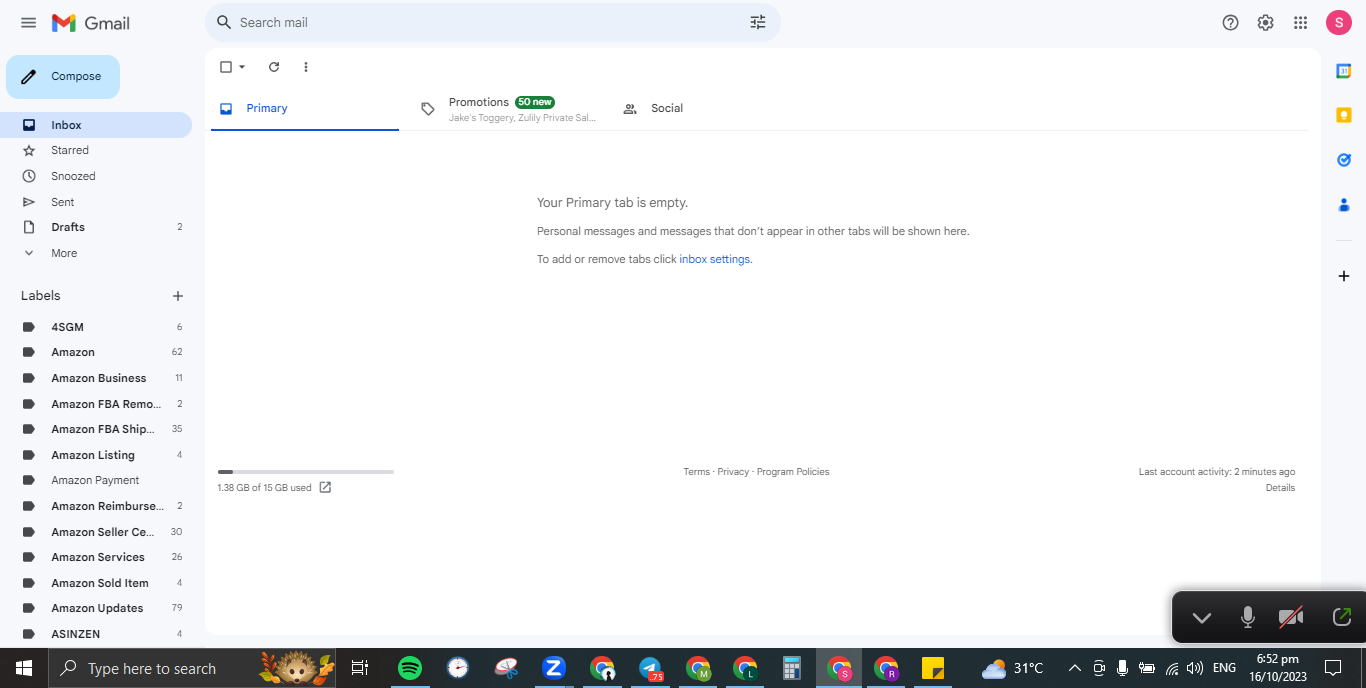Open the Amazon Business label
1366x688 pixels.
pos(96,378)
